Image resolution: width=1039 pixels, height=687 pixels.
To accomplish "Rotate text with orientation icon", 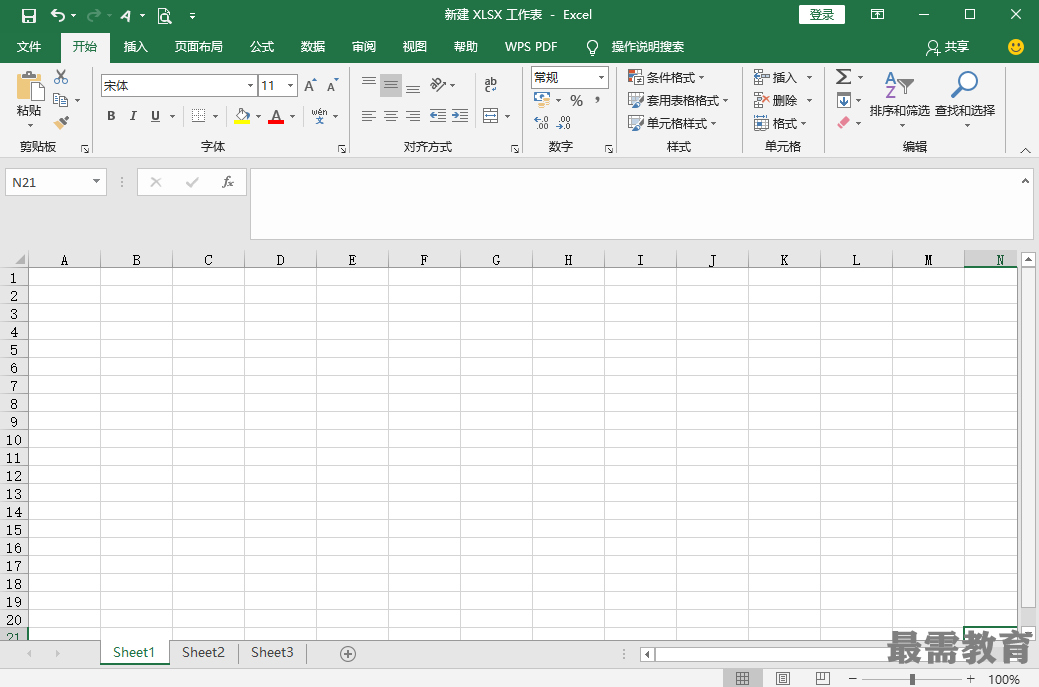I will [437, 84].
